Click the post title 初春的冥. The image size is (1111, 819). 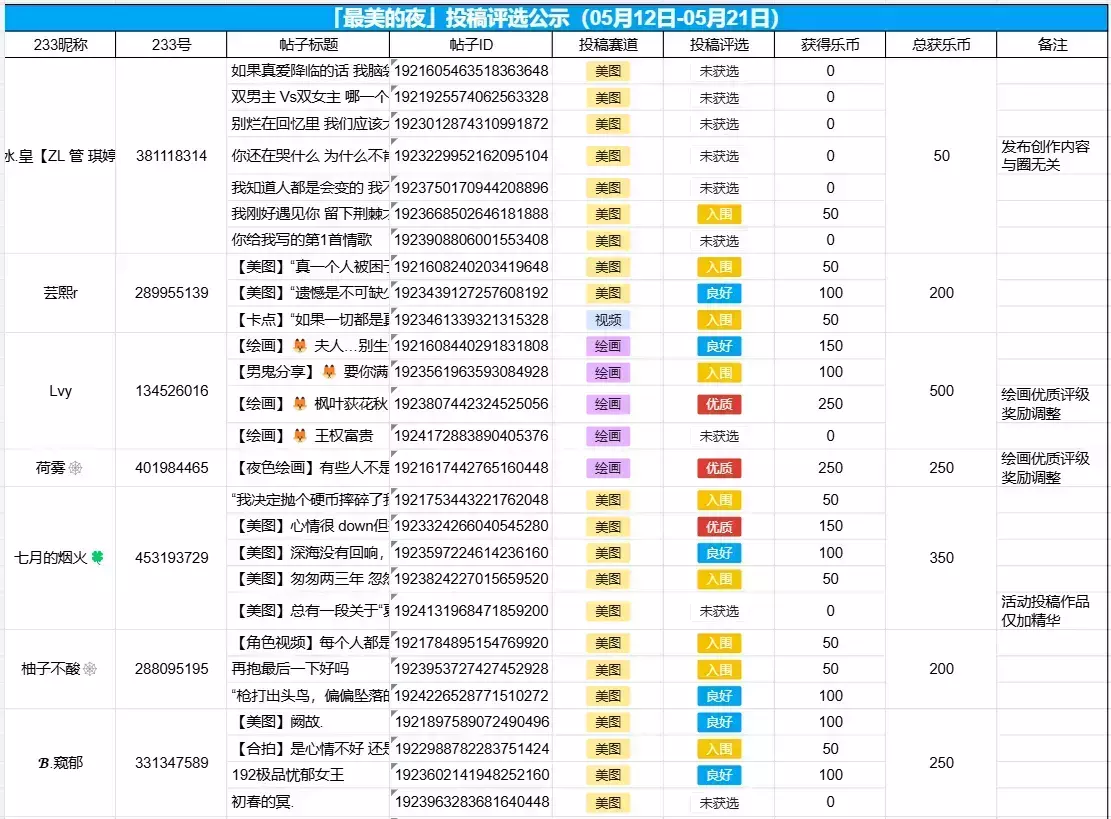pos(262,802)
